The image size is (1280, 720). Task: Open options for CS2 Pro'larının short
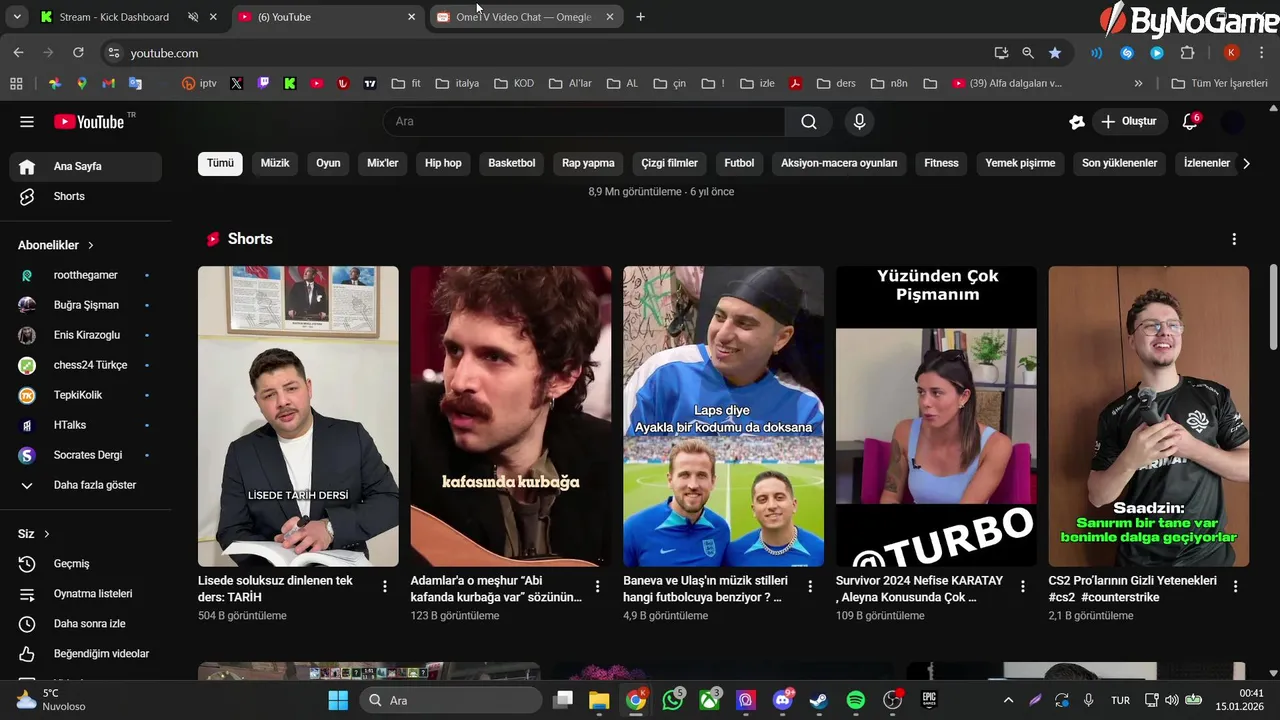[1236, 587]
